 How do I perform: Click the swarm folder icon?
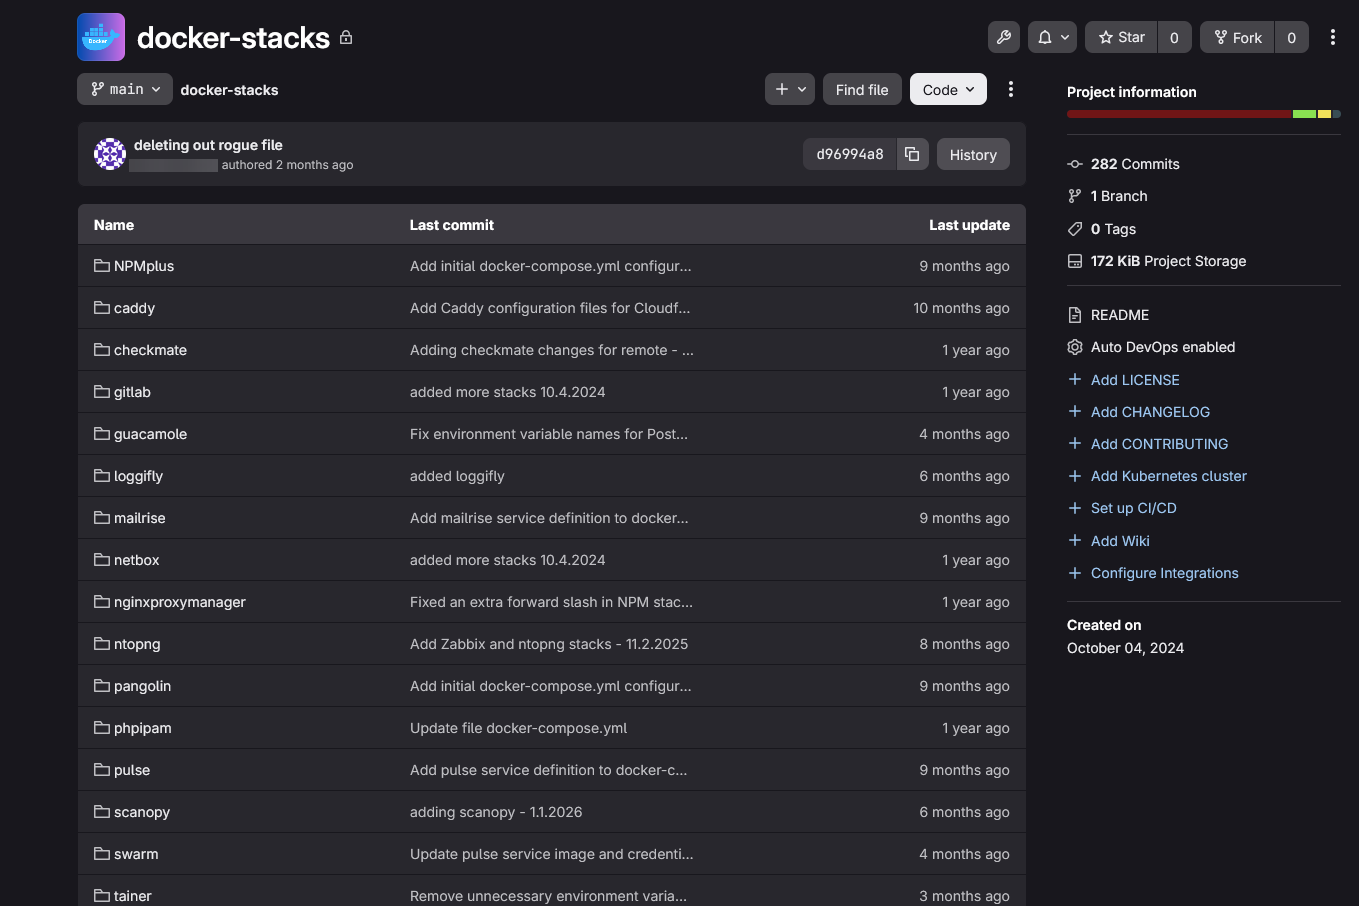[x=102, y=854]
